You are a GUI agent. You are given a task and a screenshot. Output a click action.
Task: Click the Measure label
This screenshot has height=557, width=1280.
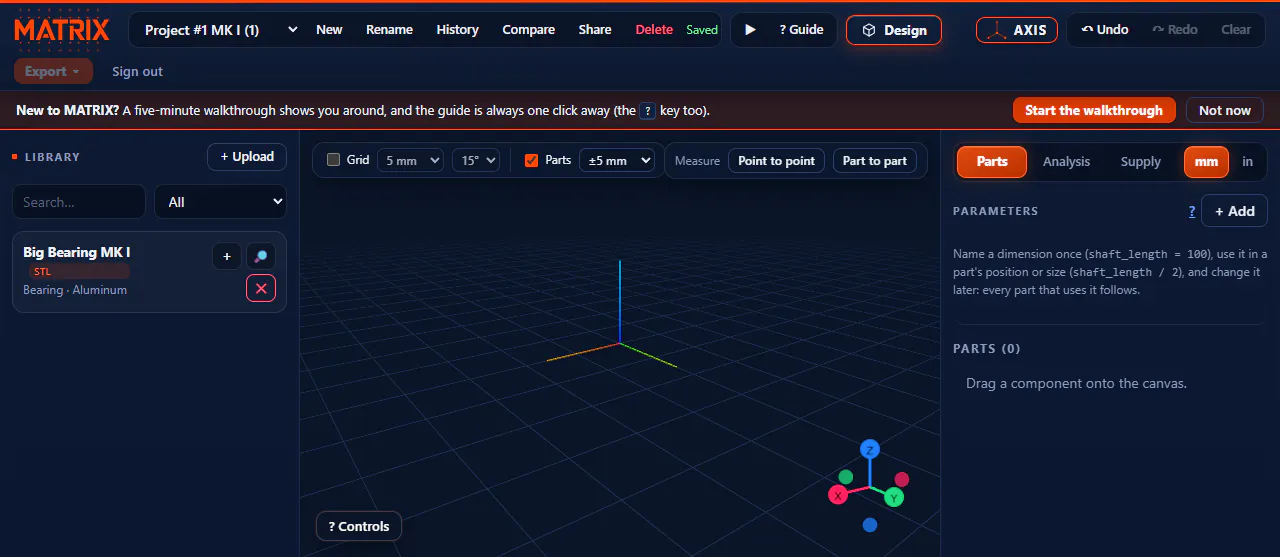click(x=697, y=160)
